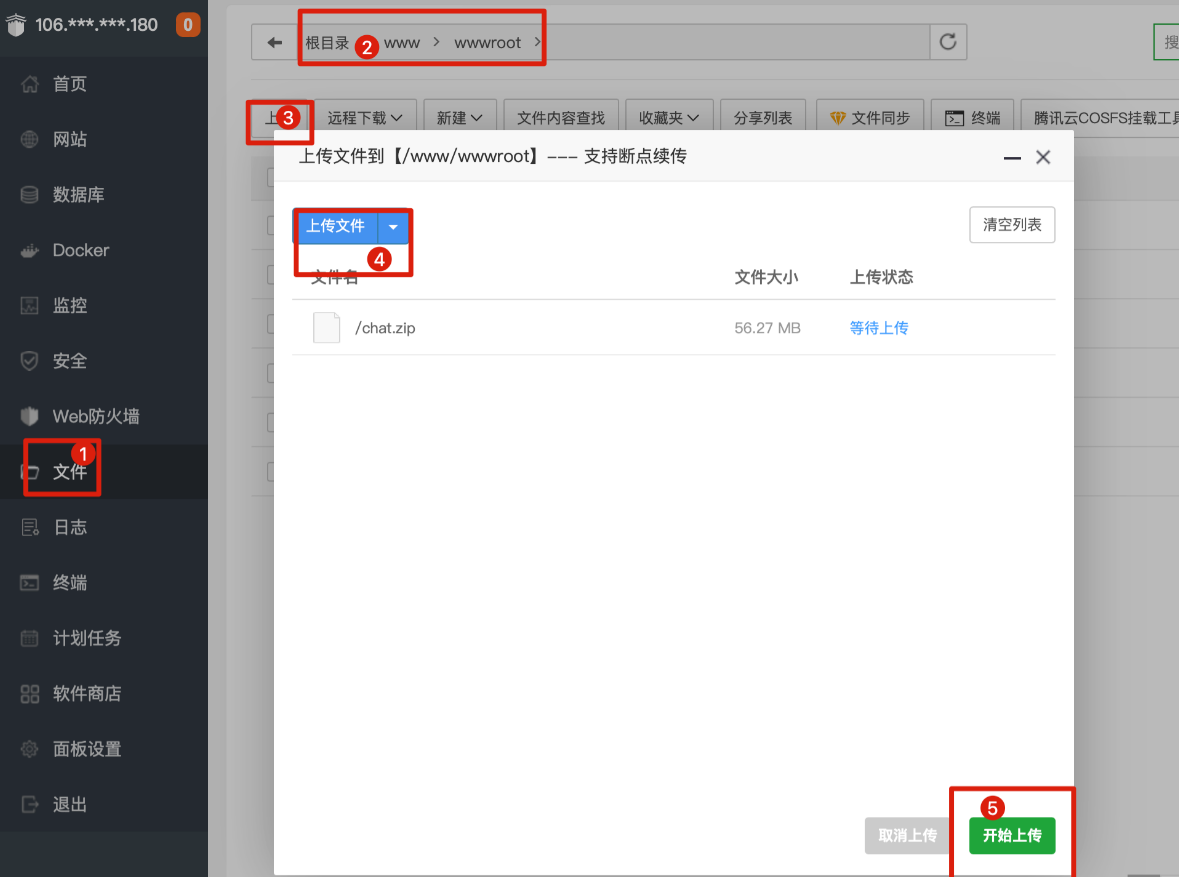This screenshot has height=877, width=1179.
Task: Click the refresh icon next to path bar
Action: click(x=948, y=42)
